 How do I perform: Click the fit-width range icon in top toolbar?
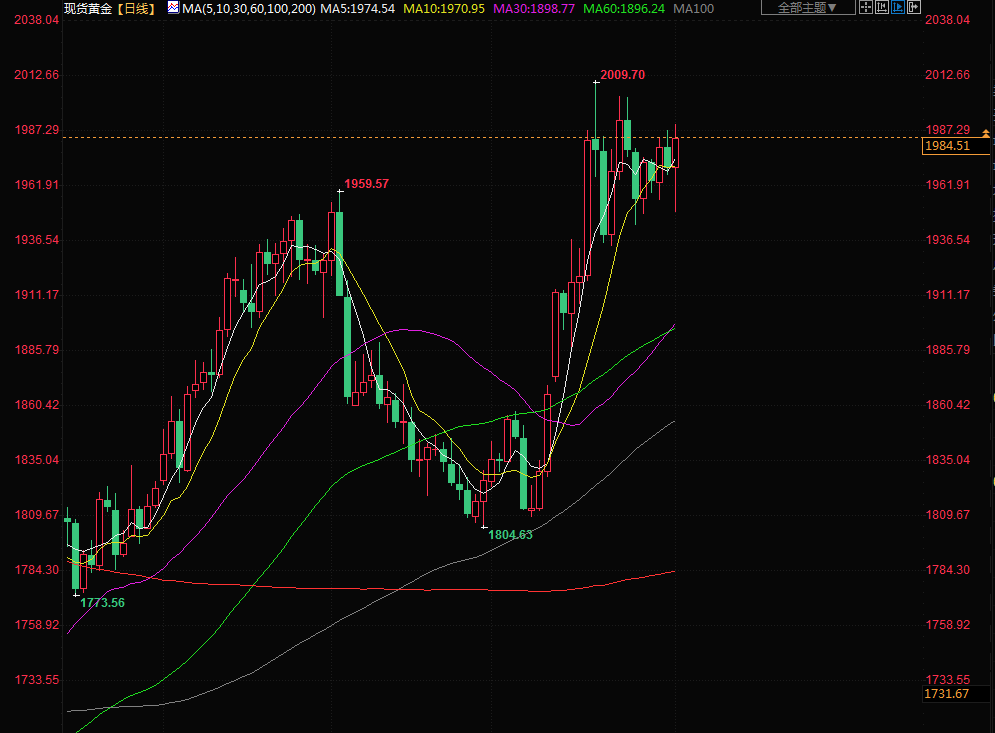pos(882,8)
